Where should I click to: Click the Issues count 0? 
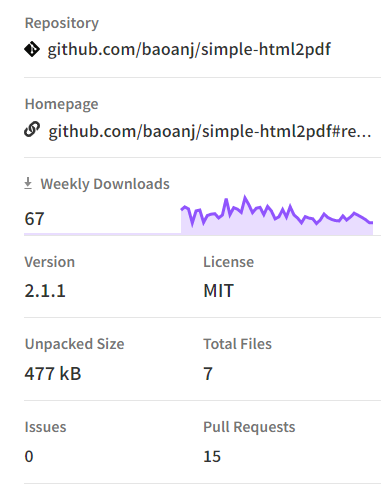click(x=29, y=456)
